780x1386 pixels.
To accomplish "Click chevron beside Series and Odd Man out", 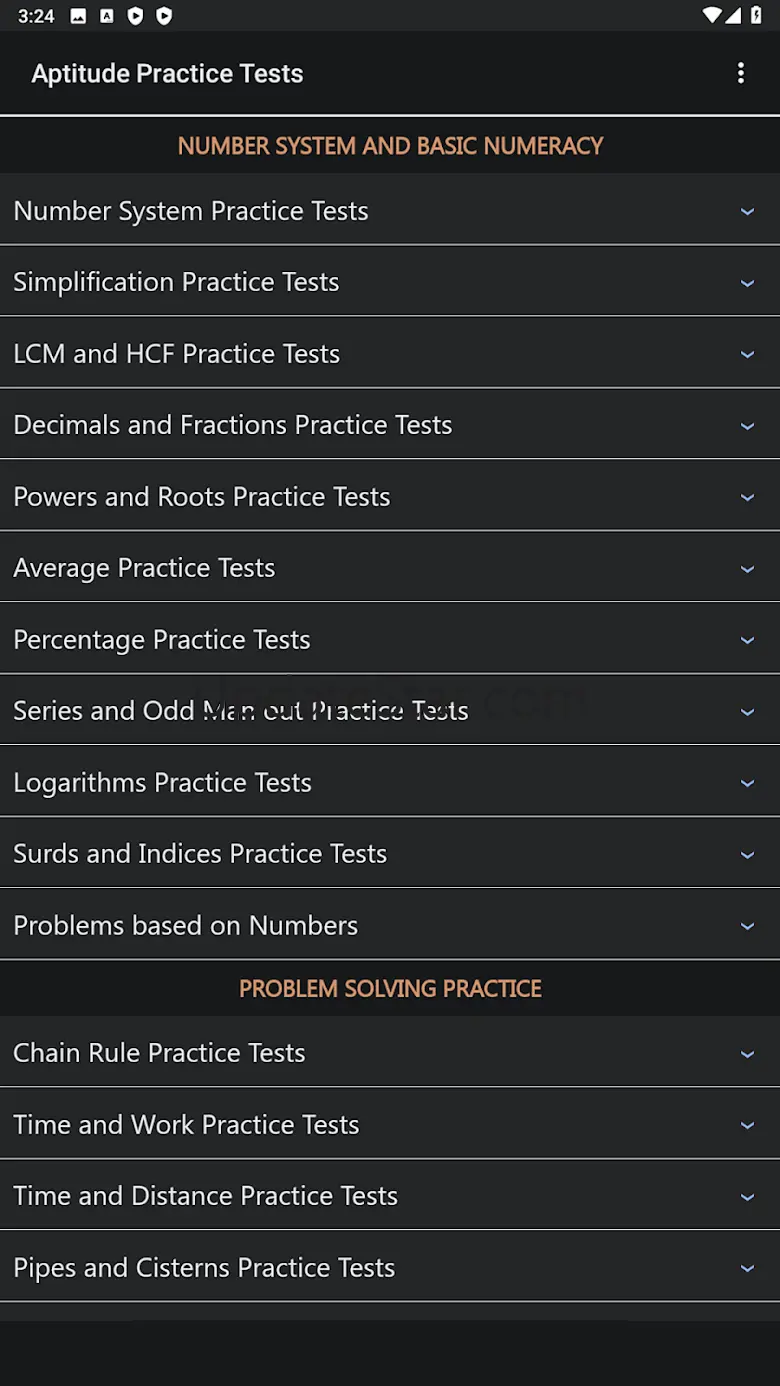I will [746, 712].
